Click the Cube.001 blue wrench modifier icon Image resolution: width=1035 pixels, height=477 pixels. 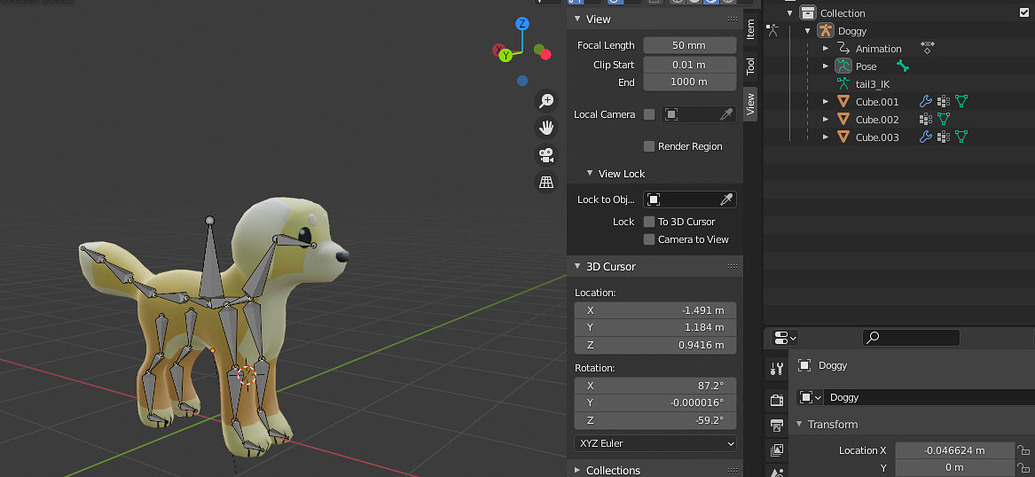point(925,102)
